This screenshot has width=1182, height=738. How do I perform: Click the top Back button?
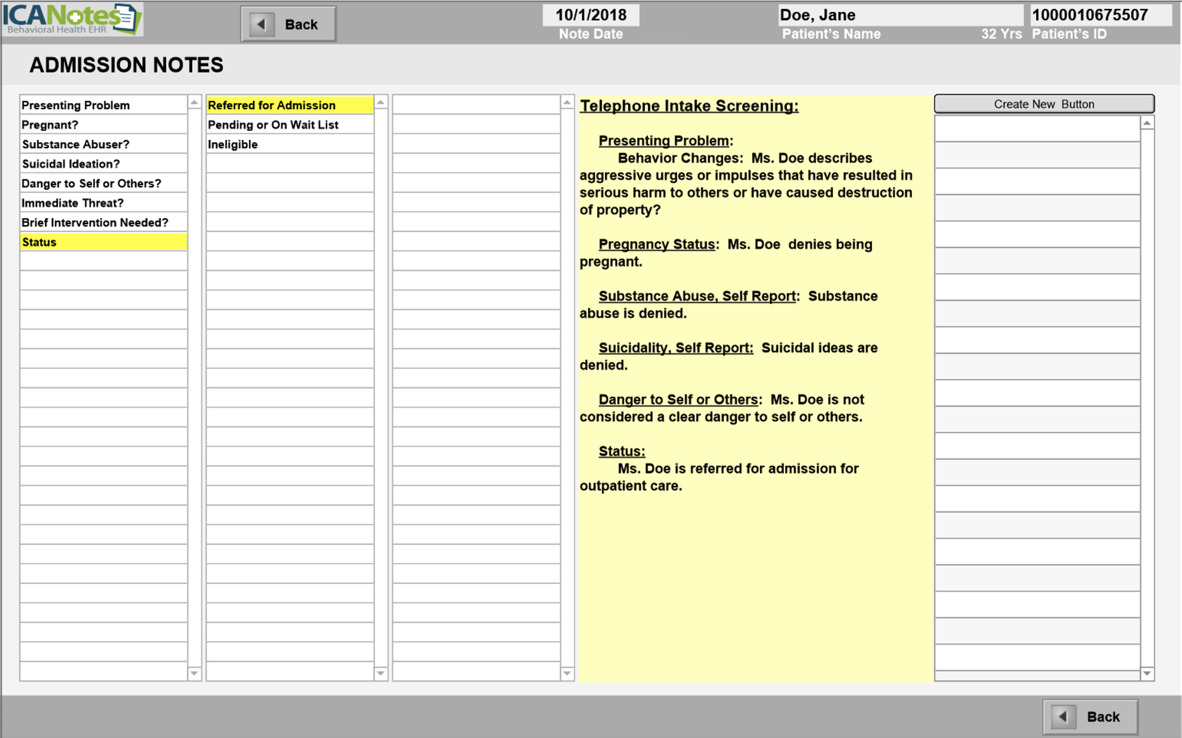tap(288, 24)
